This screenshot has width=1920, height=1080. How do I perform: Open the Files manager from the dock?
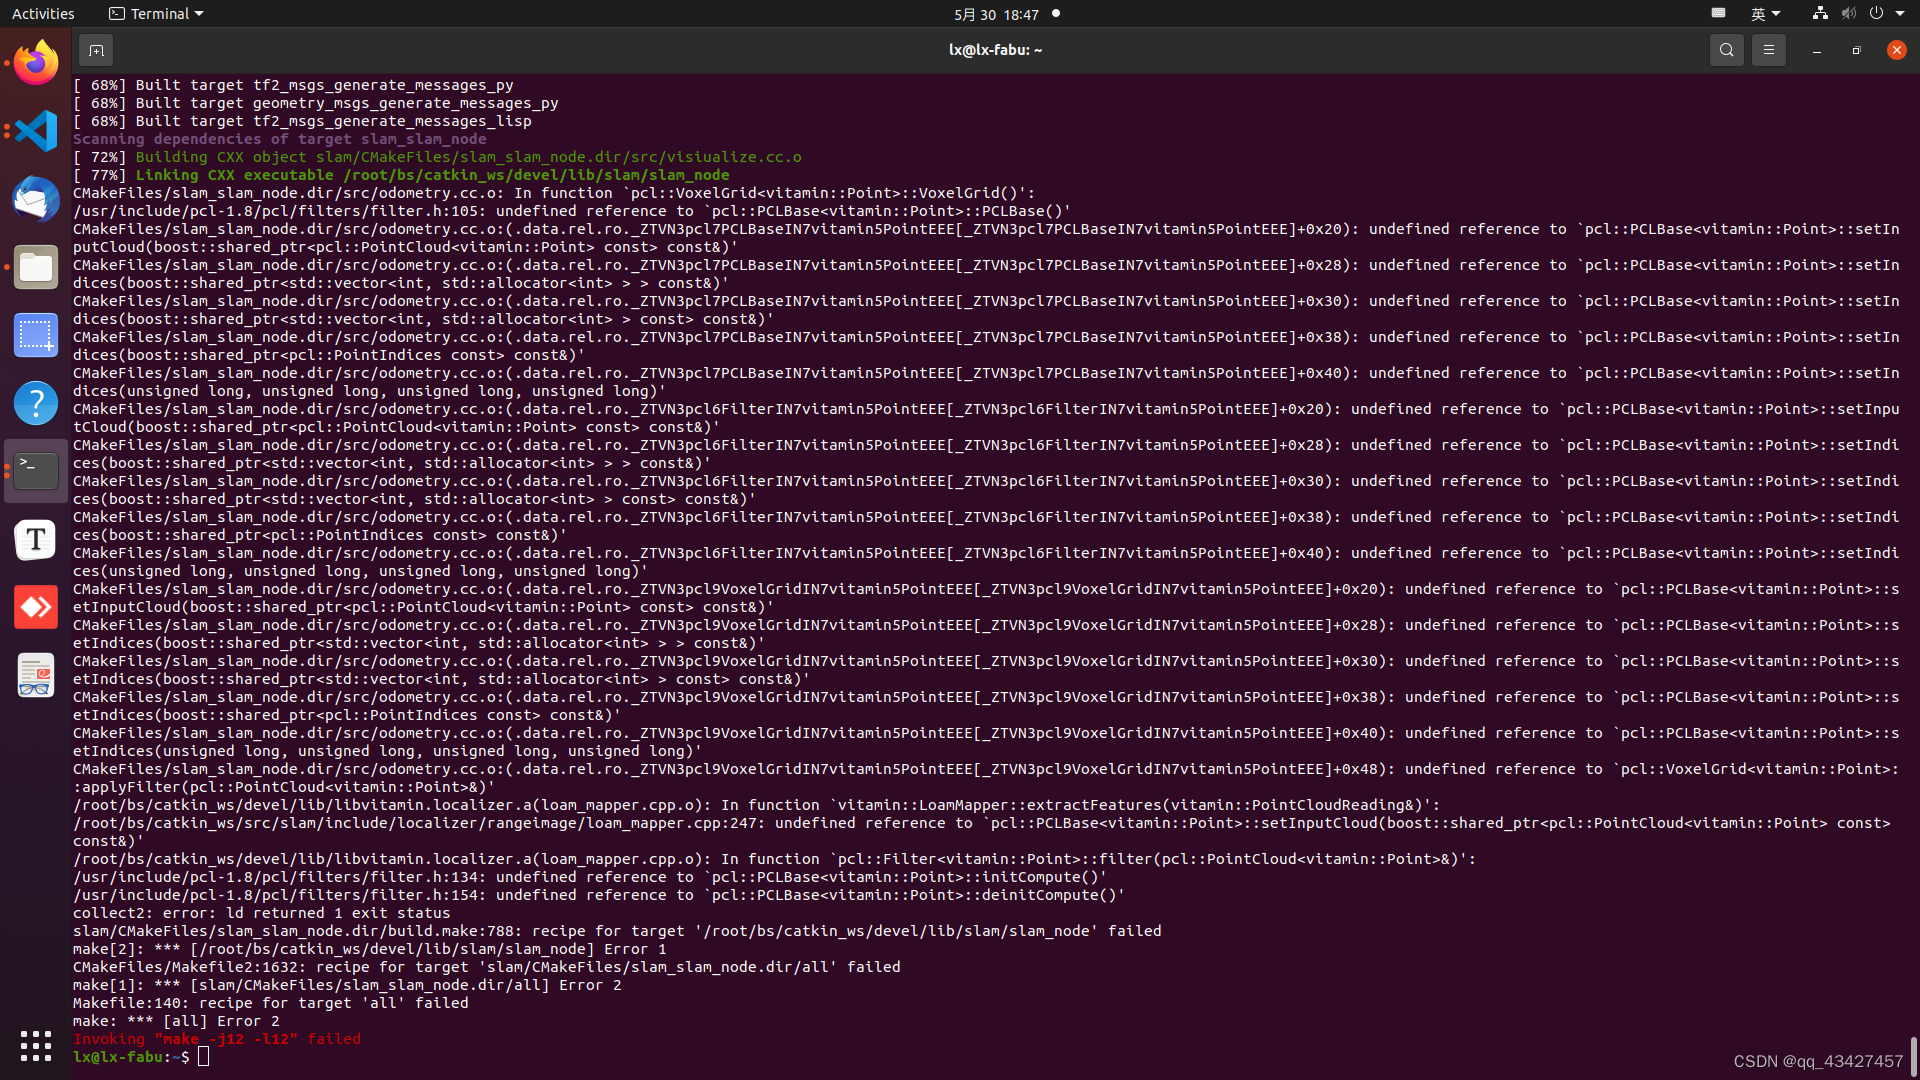[36, 267]
